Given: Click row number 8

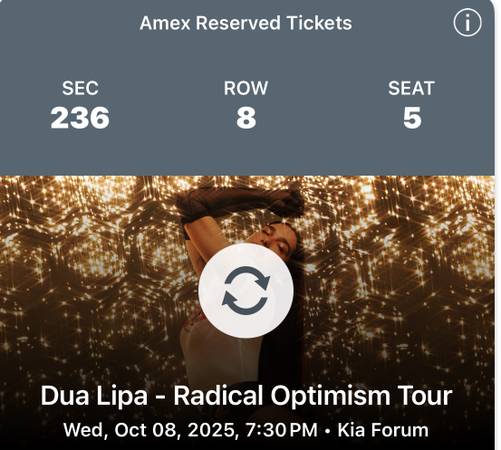Looking at the screenshot, I should point(246,118).
